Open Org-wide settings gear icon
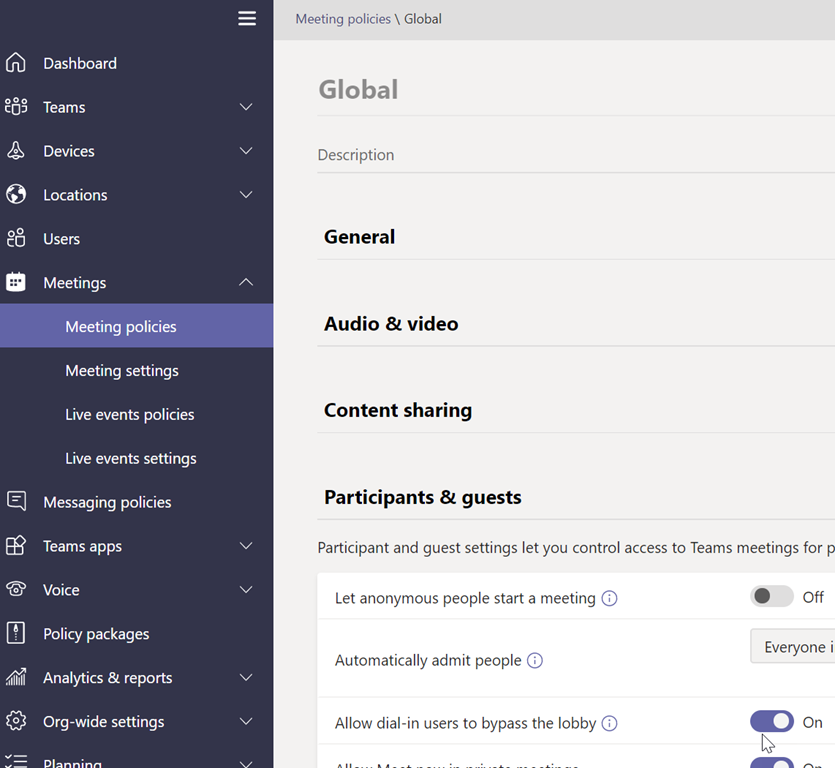The width and height of the screenshot is (835, 768). (16, 721)
